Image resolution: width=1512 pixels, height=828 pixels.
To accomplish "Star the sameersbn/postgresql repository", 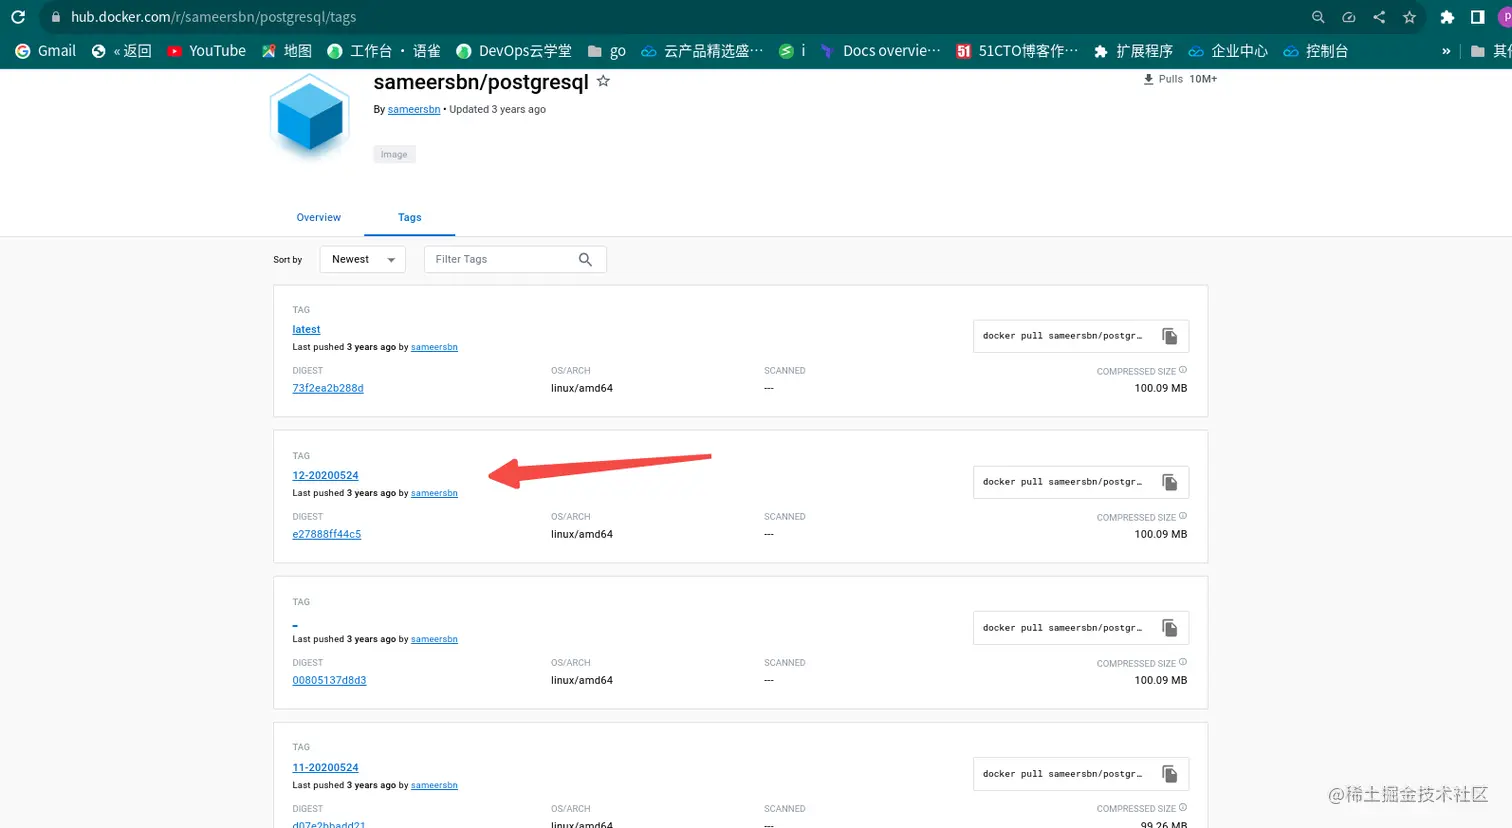I will [603, 81].
